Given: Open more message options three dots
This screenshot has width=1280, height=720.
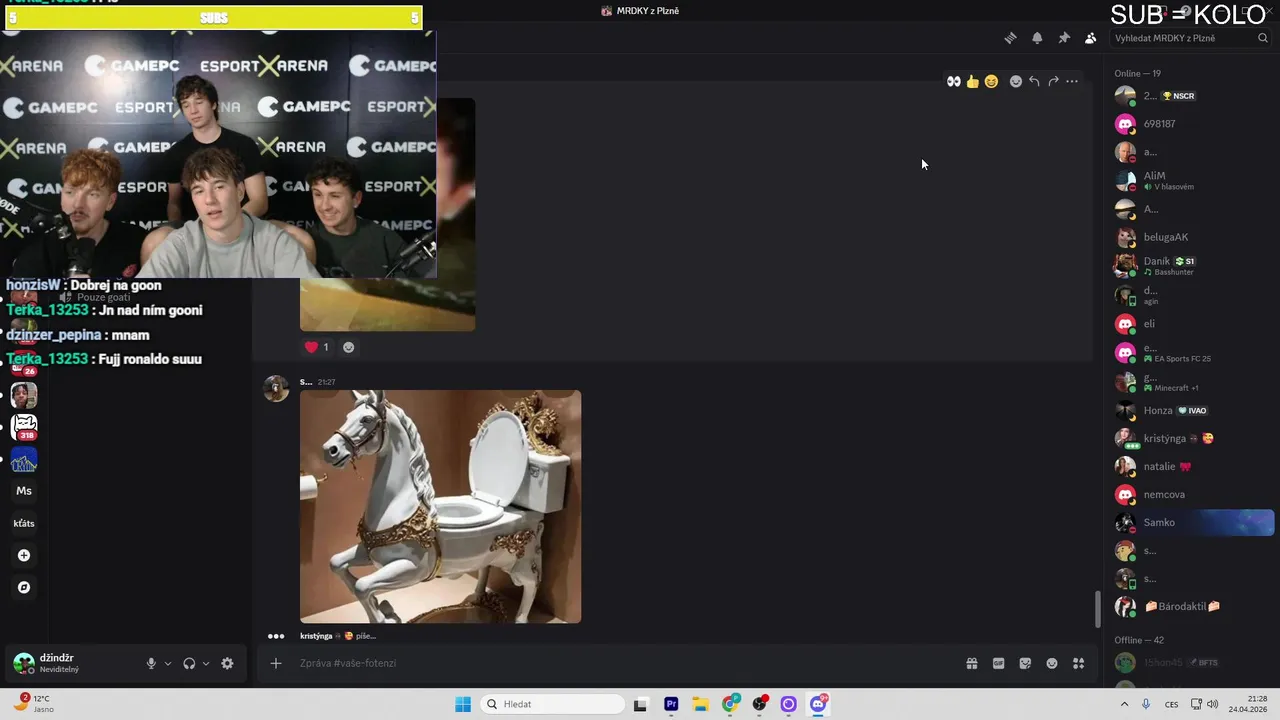Looking at the screenshot, I should (x=1072, y=81).
